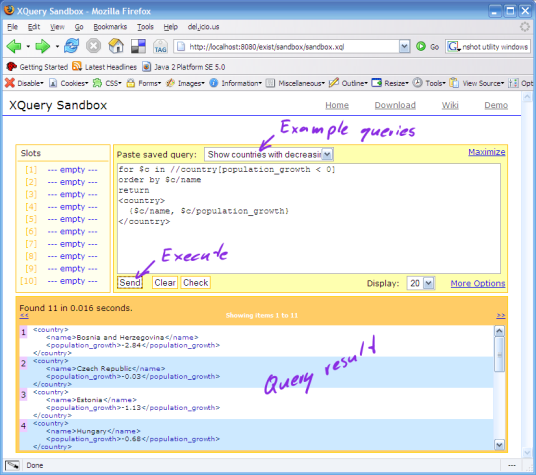Click the Home house icon
This screenshot has width=536, height=475.
(x=116, y=46)
